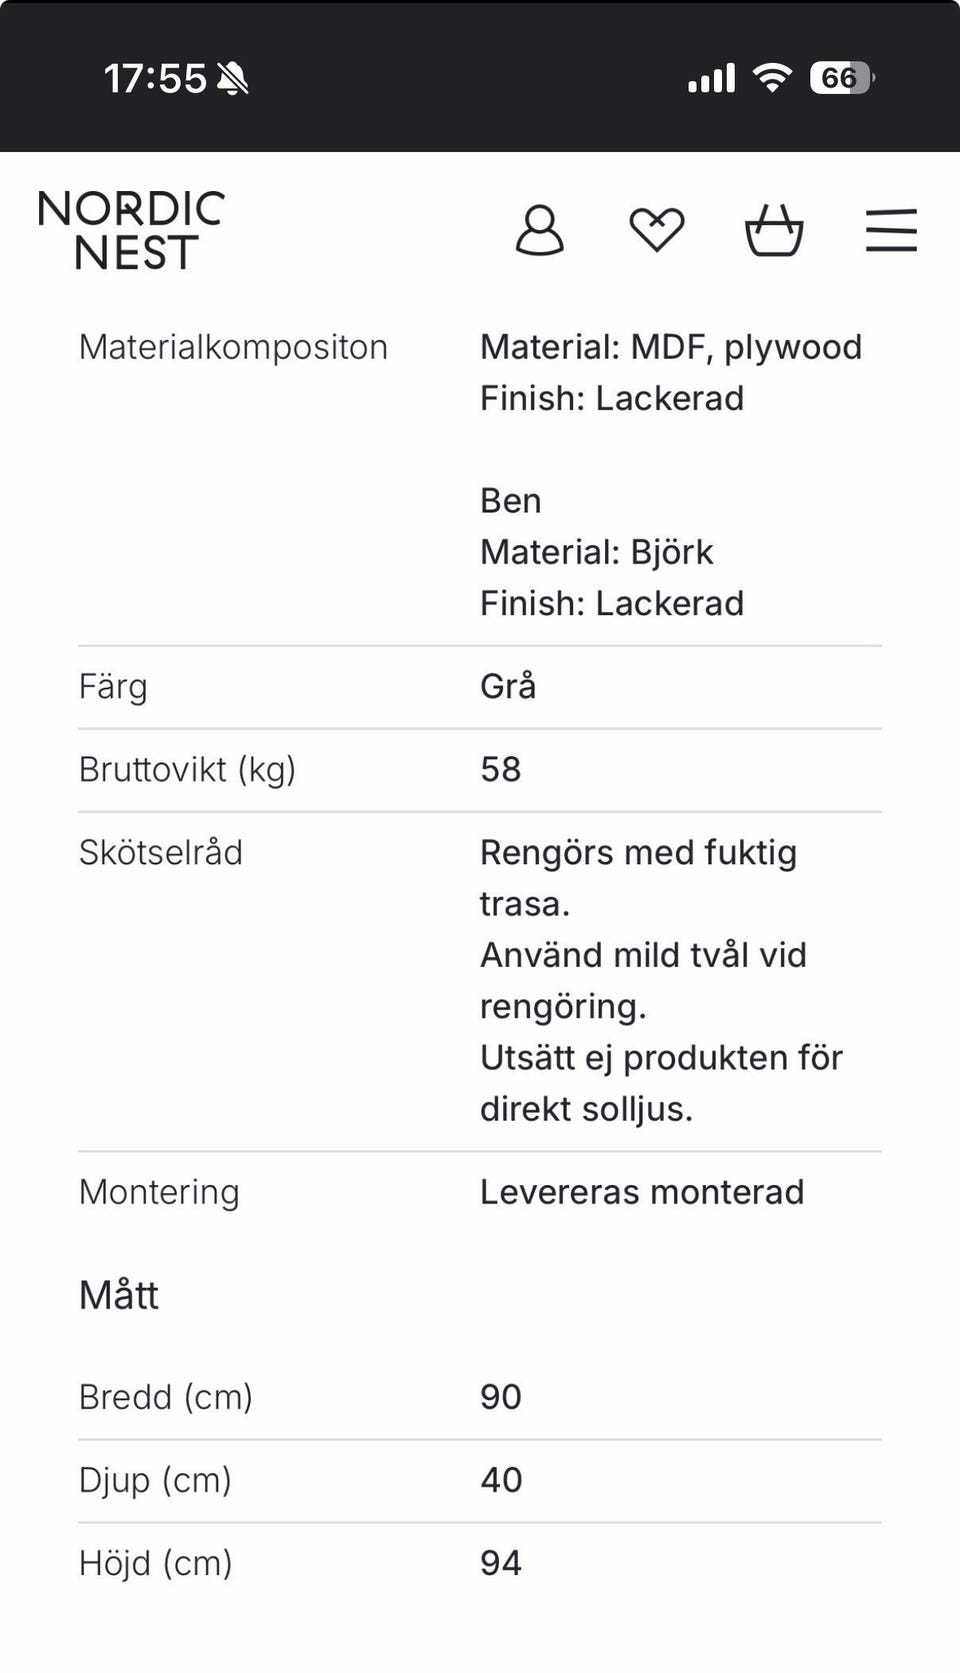Image resolution: width=960 pixels, height=1673 pixels.
Task: Open the hamburger menu
Action: 891,230
